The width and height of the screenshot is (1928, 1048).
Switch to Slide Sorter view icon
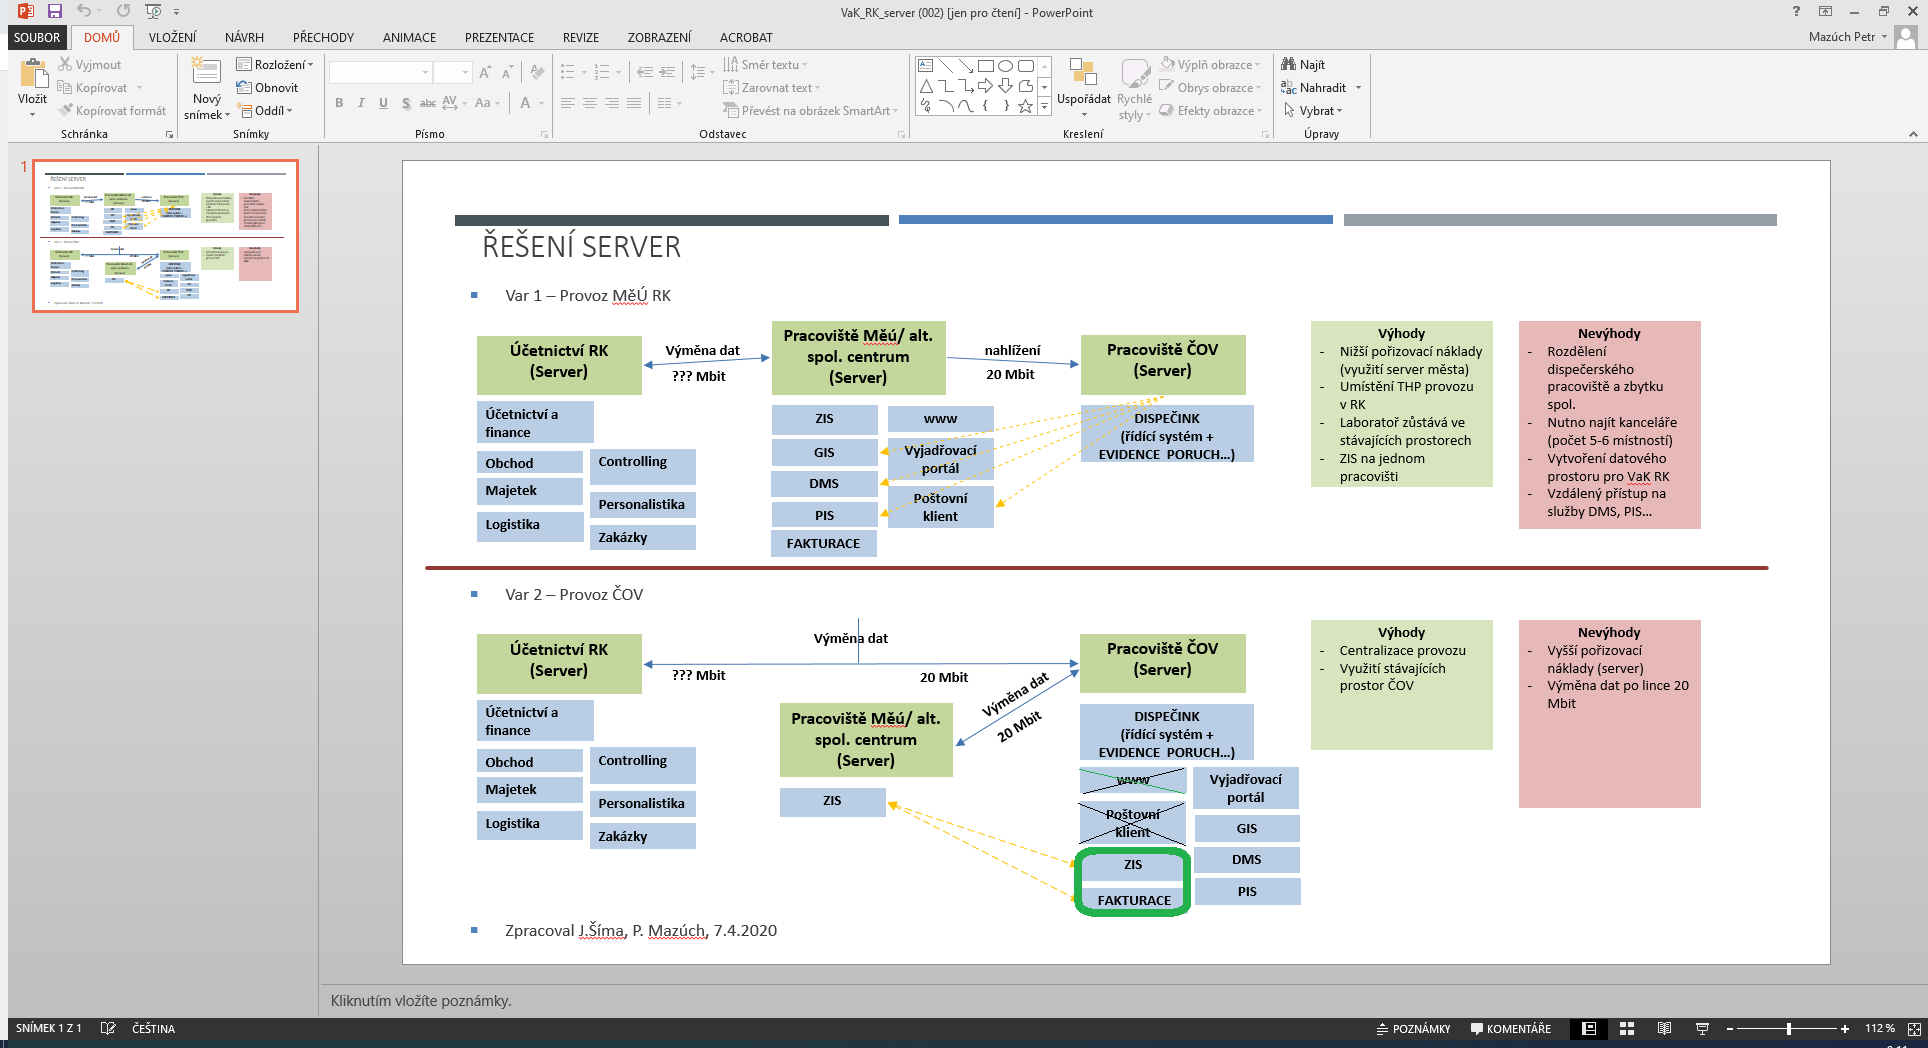(x=1627, y=1028)
